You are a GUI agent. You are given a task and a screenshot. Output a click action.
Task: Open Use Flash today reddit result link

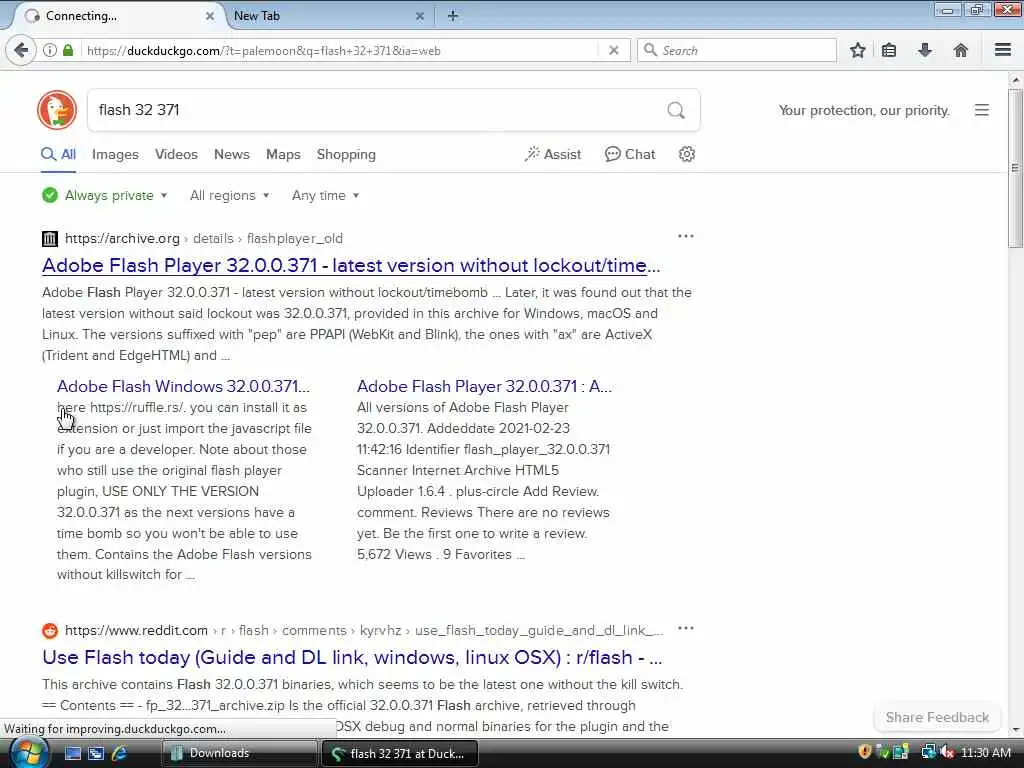click(x=353, y=658)
